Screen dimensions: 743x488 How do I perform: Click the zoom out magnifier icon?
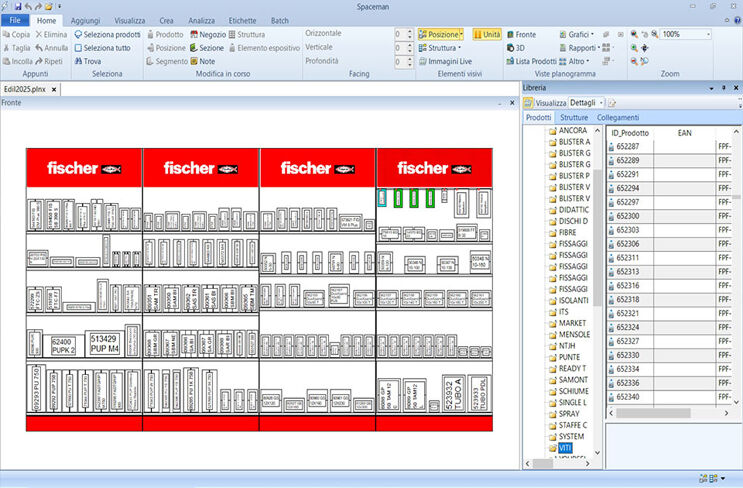pyautogui.click(x=634, y=61)
